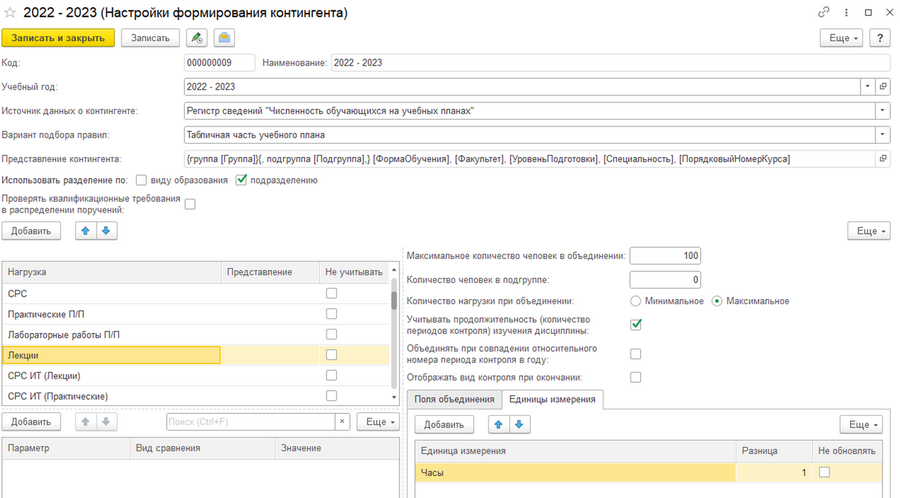Image resolution: width=900 pixels, height=498 pixels.
Task: Click gray down arrow above the Параметр table
Action: [106, 422]
